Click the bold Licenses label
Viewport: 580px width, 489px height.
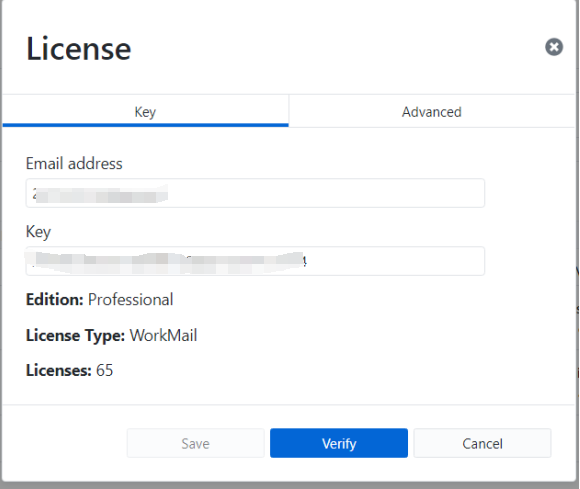[x=58, y=370]
